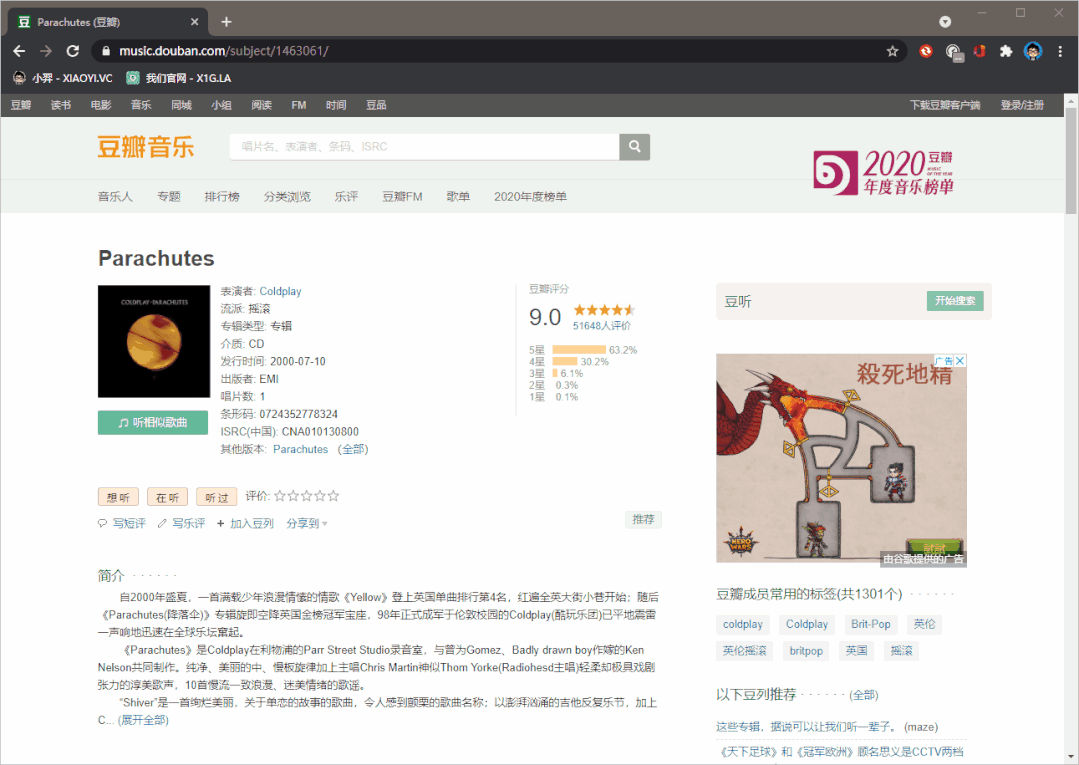This screenshot has height=765, width=1079.
Task: Open 同城 in top navigation
Action: click(181, 105)
